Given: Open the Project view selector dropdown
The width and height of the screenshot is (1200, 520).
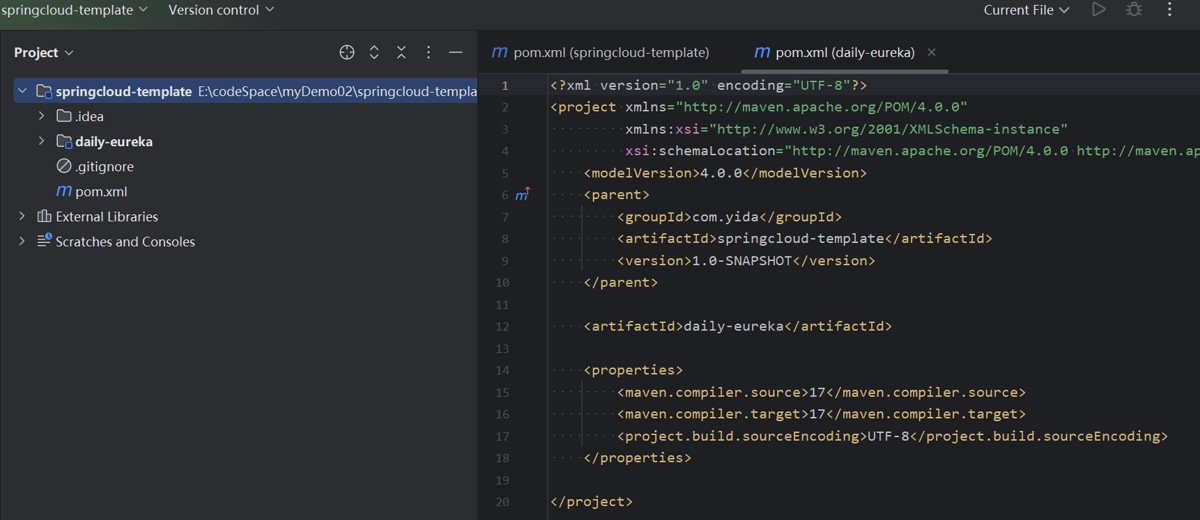Looking at the screenshot, I should 44,52.
